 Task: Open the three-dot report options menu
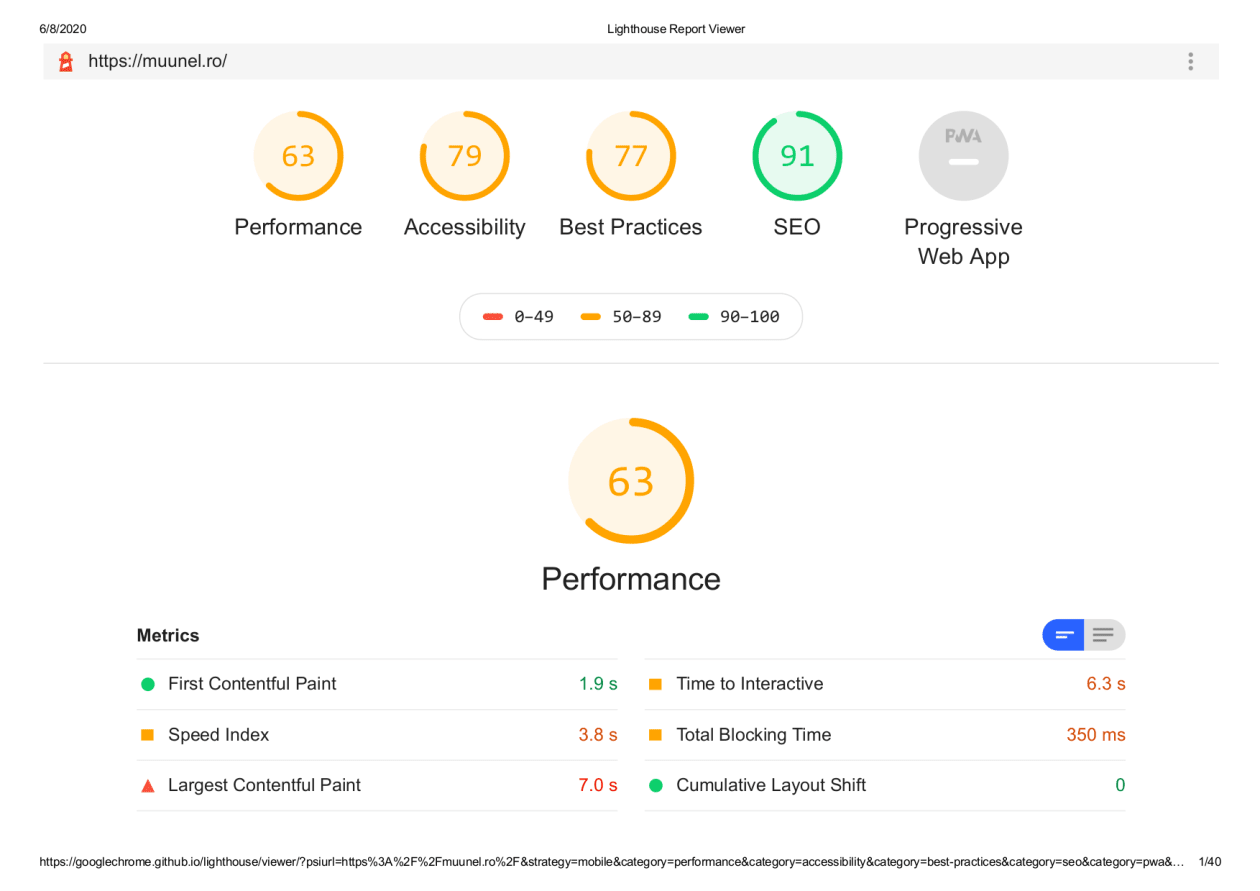click(x=1190, y=61)
